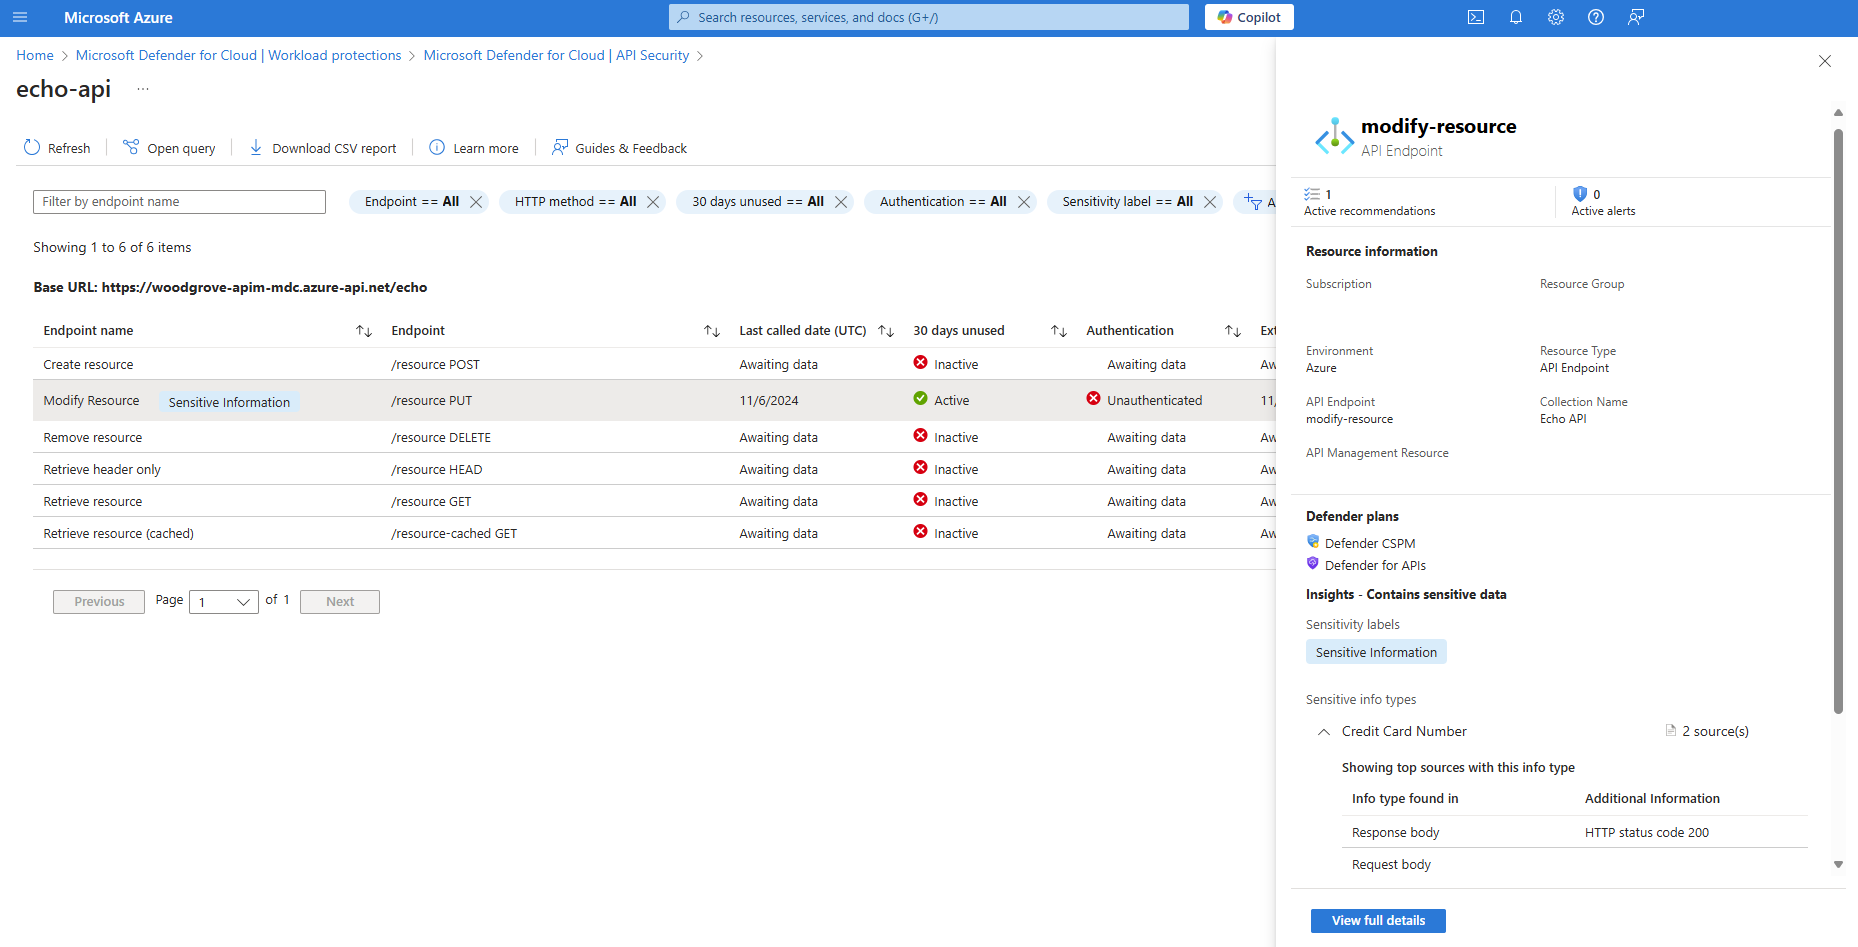
Task: Select the Modify Resource row
Action: (654, 401)
